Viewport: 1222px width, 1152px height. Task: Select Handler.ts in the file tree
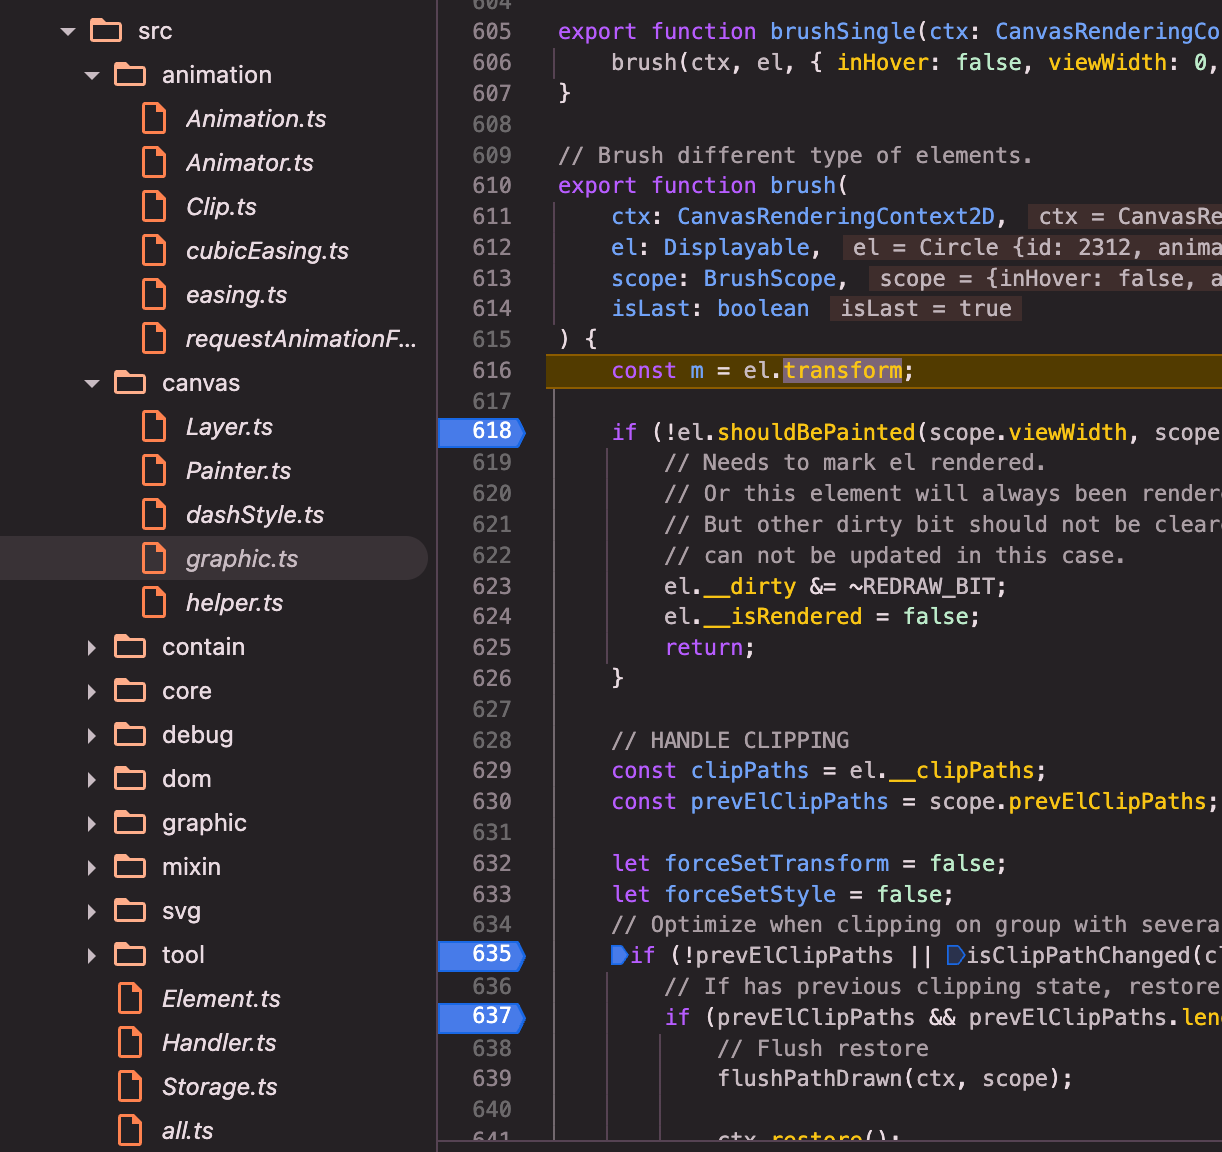click(219, 1043)
